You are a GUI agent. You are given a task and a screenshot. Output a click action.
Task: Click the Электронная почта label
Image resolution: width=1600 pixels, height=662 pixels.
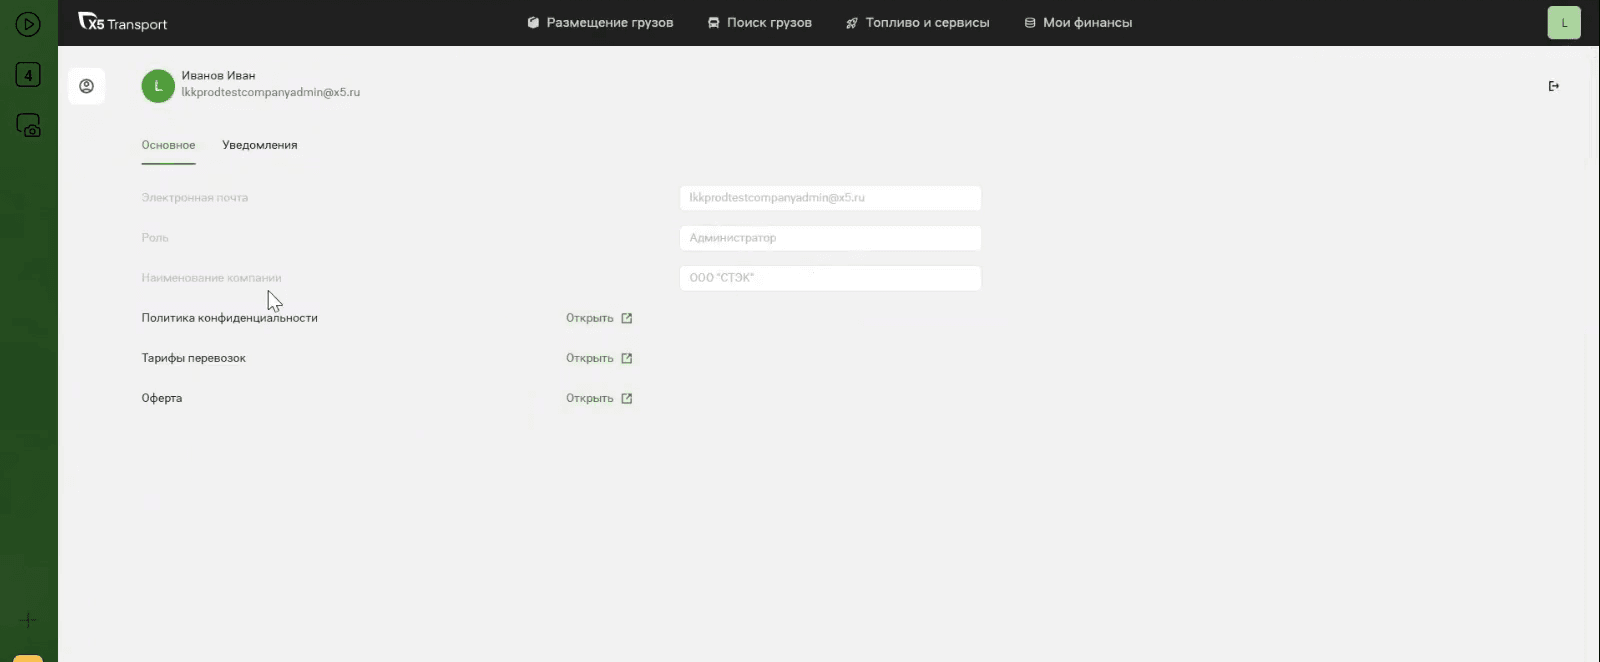click(x=195, y=198)
